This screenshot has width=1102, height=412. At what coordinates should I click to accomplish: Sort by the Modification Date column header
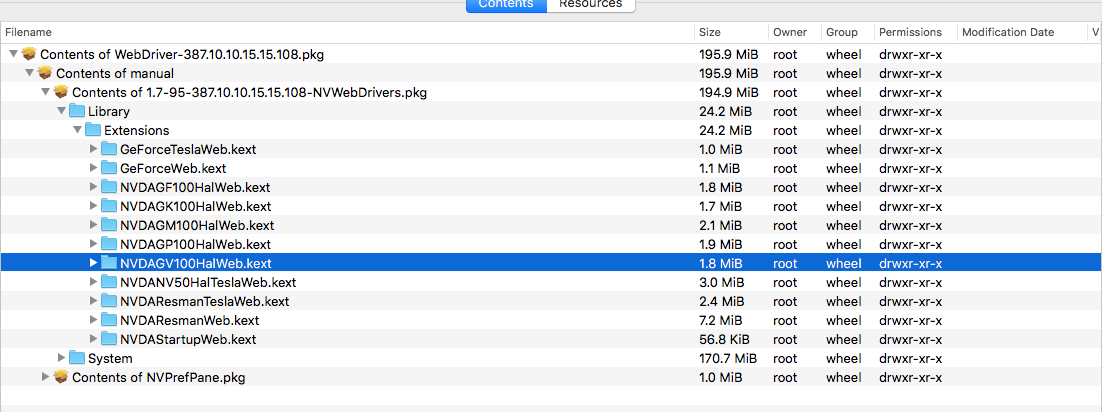1023,32
